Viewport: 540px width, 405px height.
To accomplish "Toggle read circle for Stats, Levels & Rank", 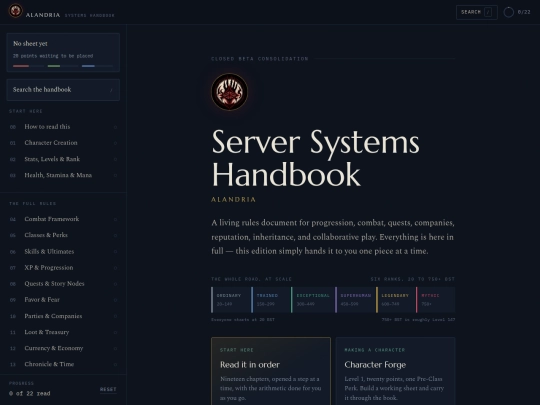I will point(115,159).
